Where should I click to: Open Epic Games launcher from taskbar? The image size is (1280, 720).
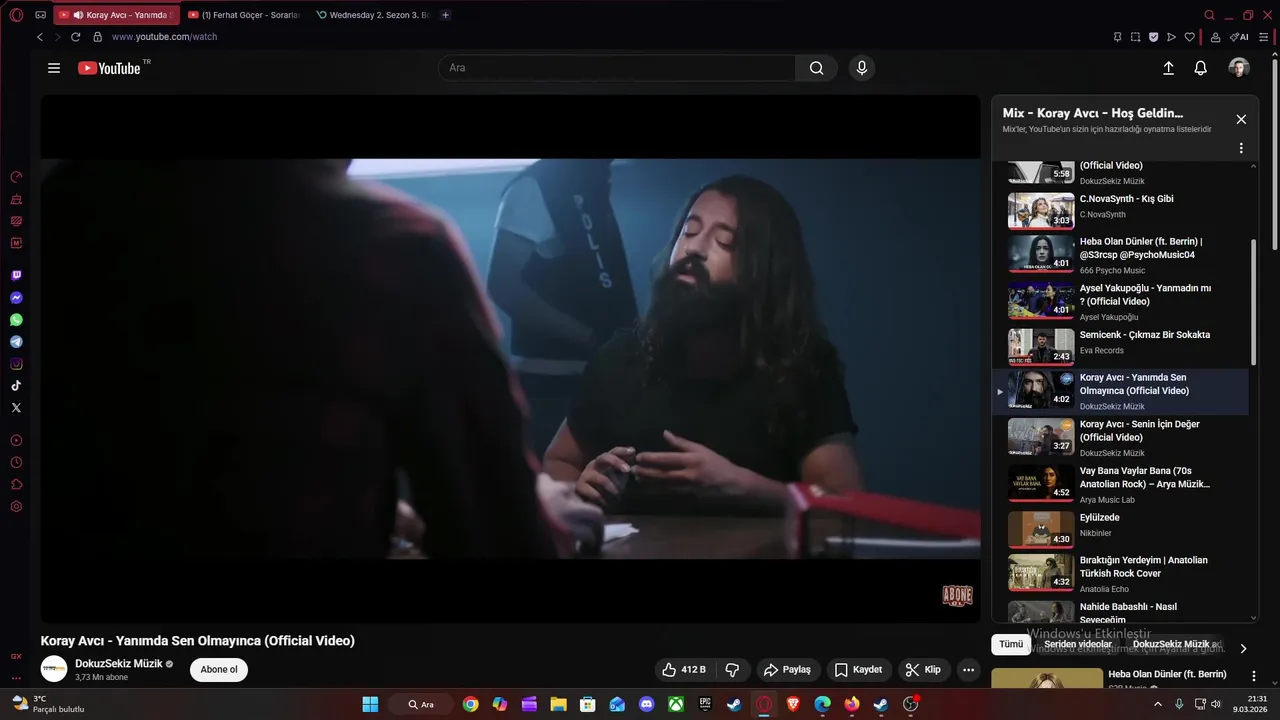point(705,704)
